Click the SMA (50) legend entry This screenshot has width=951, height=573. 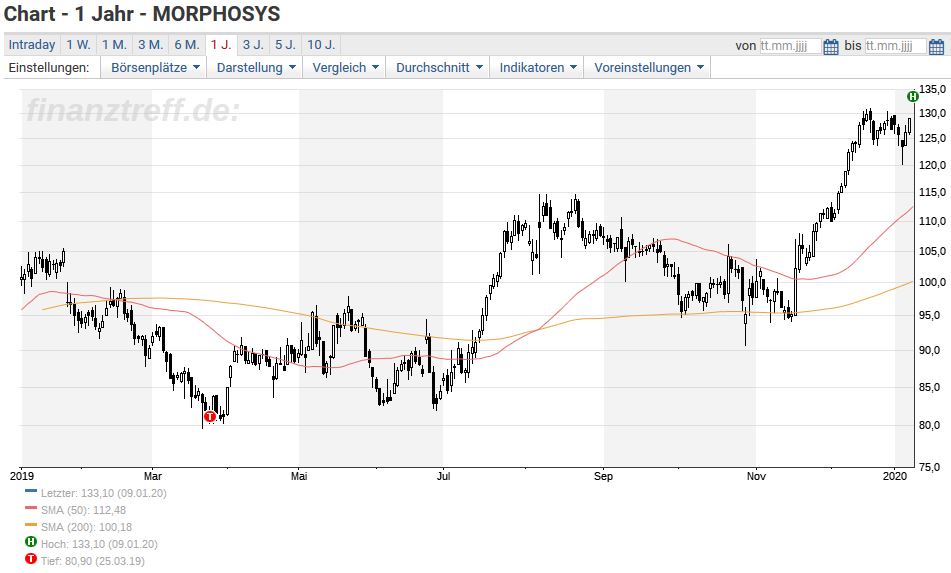point(84,510)
